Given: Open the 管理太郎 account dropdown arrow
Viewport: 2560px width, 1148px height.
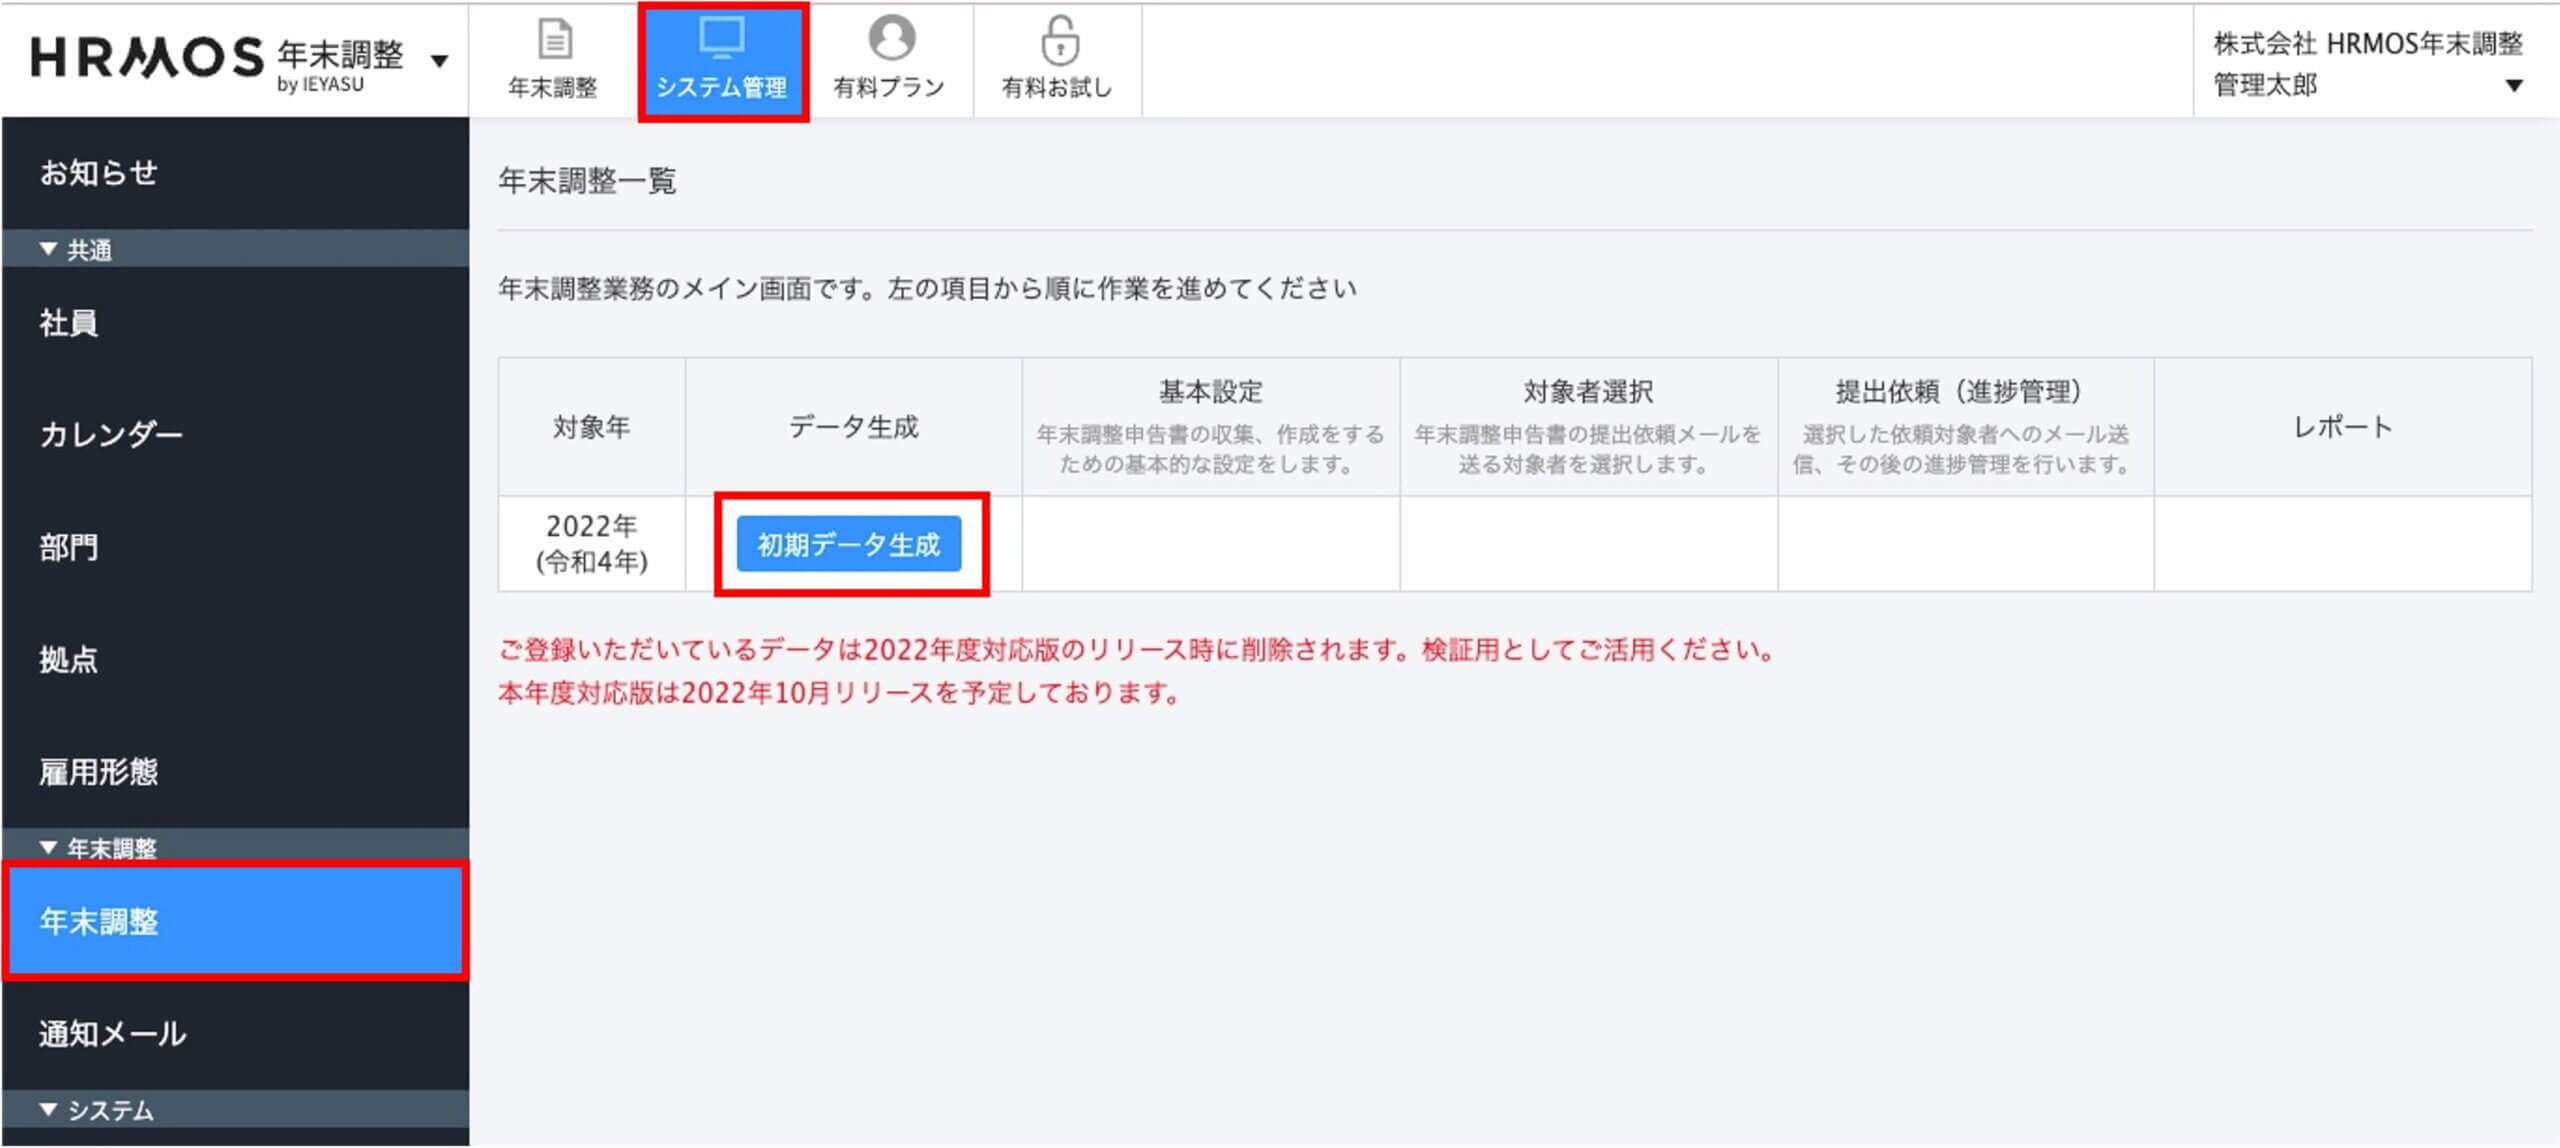Looking at the screenshot, I should [x=2513, y=86].
